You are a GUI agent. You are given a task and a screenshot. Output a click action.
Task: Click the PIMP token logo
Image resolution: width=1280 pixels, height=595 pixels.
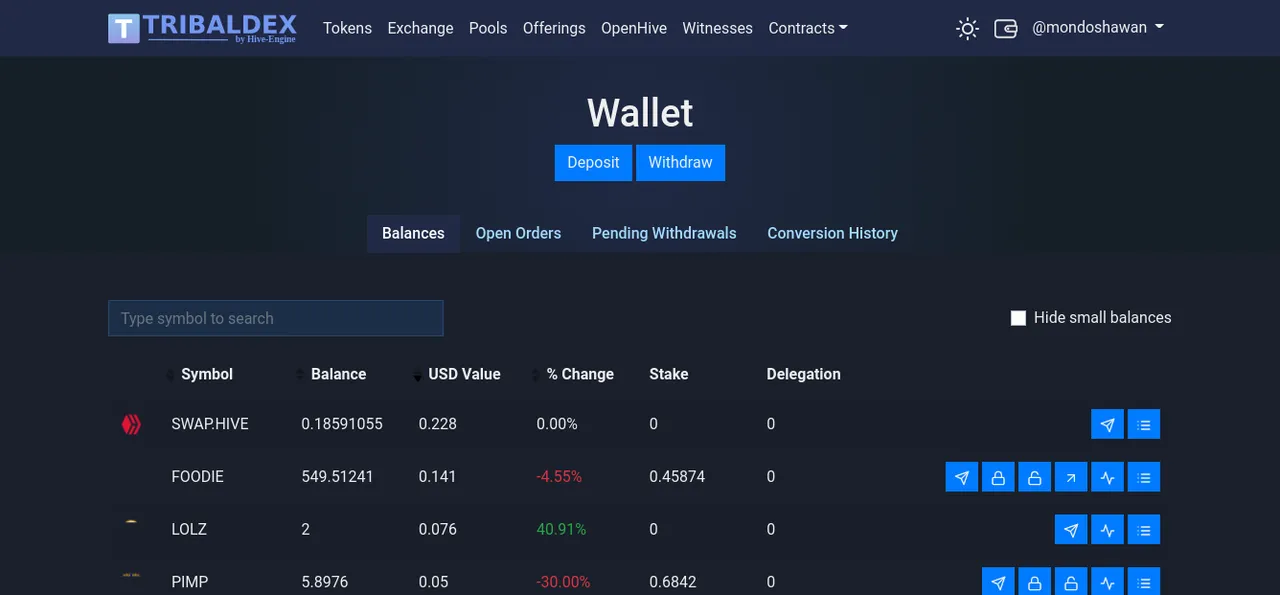tap(131, 576)
